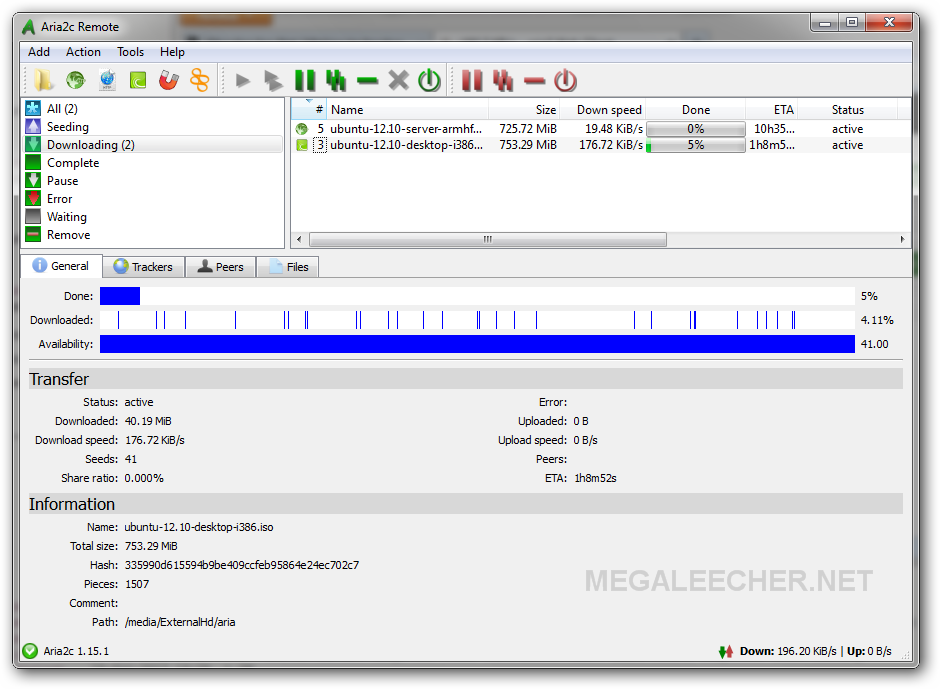Click the green minus remove icon
The height and width of the screenshot is (689, 940).
pyautogui.click(x=367, y=80)
